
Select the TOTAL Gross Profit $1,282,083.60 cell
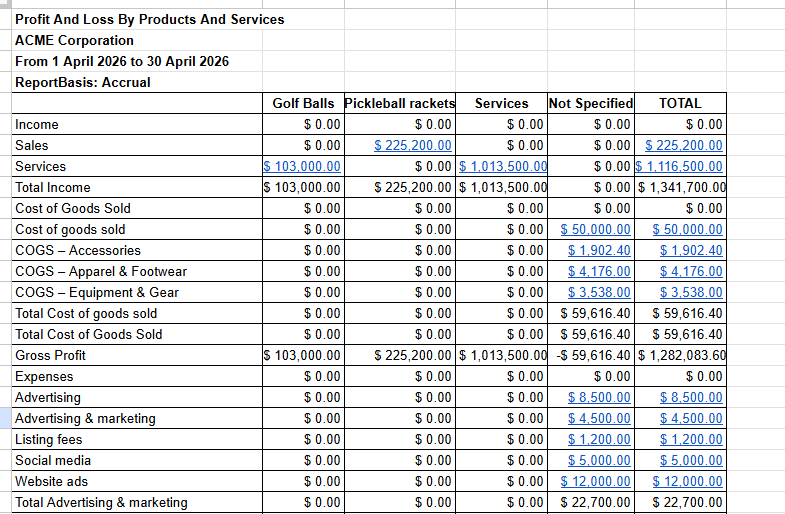click(680, 355)
